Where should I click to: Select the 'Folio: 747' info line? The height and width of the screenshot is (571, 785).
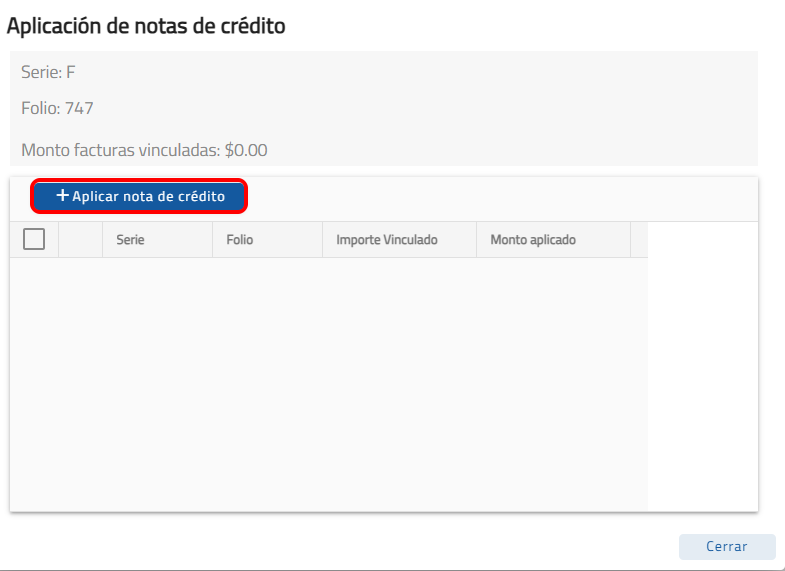tap(57, 108)
